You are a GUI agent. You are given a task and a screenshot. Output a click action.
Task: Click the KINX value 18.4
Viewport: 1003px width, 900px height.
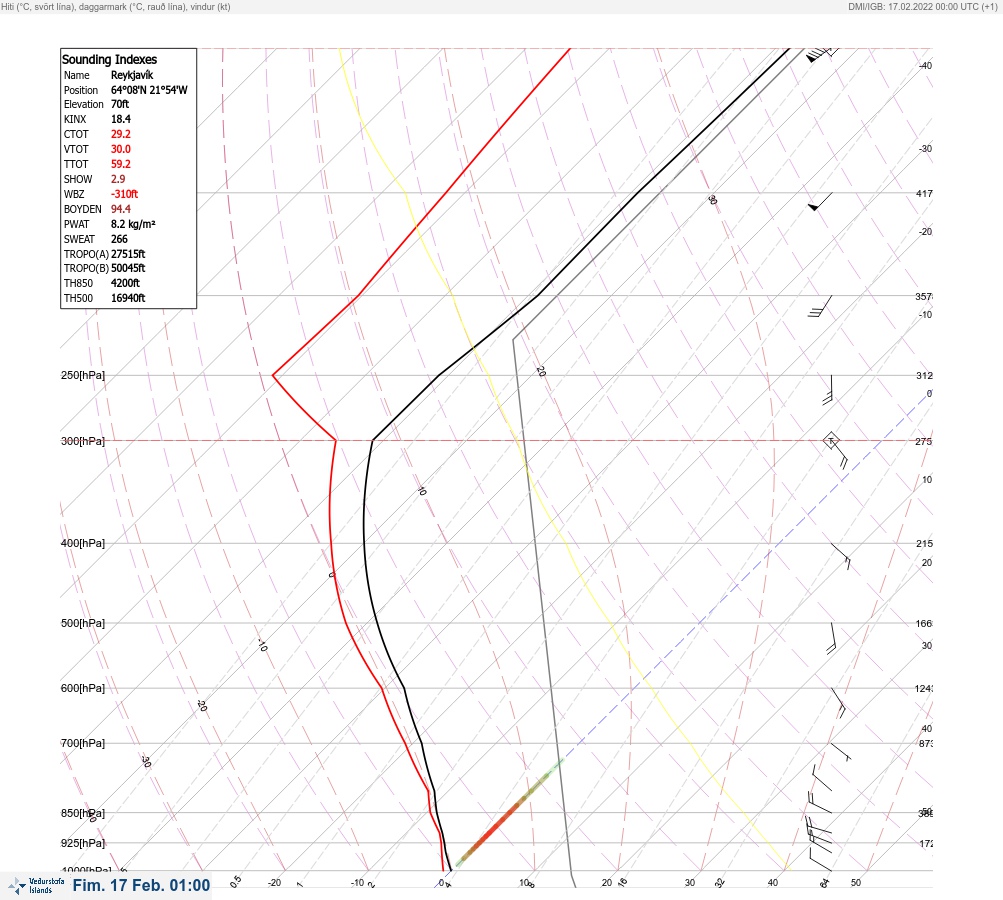click(x=120, y=119)
